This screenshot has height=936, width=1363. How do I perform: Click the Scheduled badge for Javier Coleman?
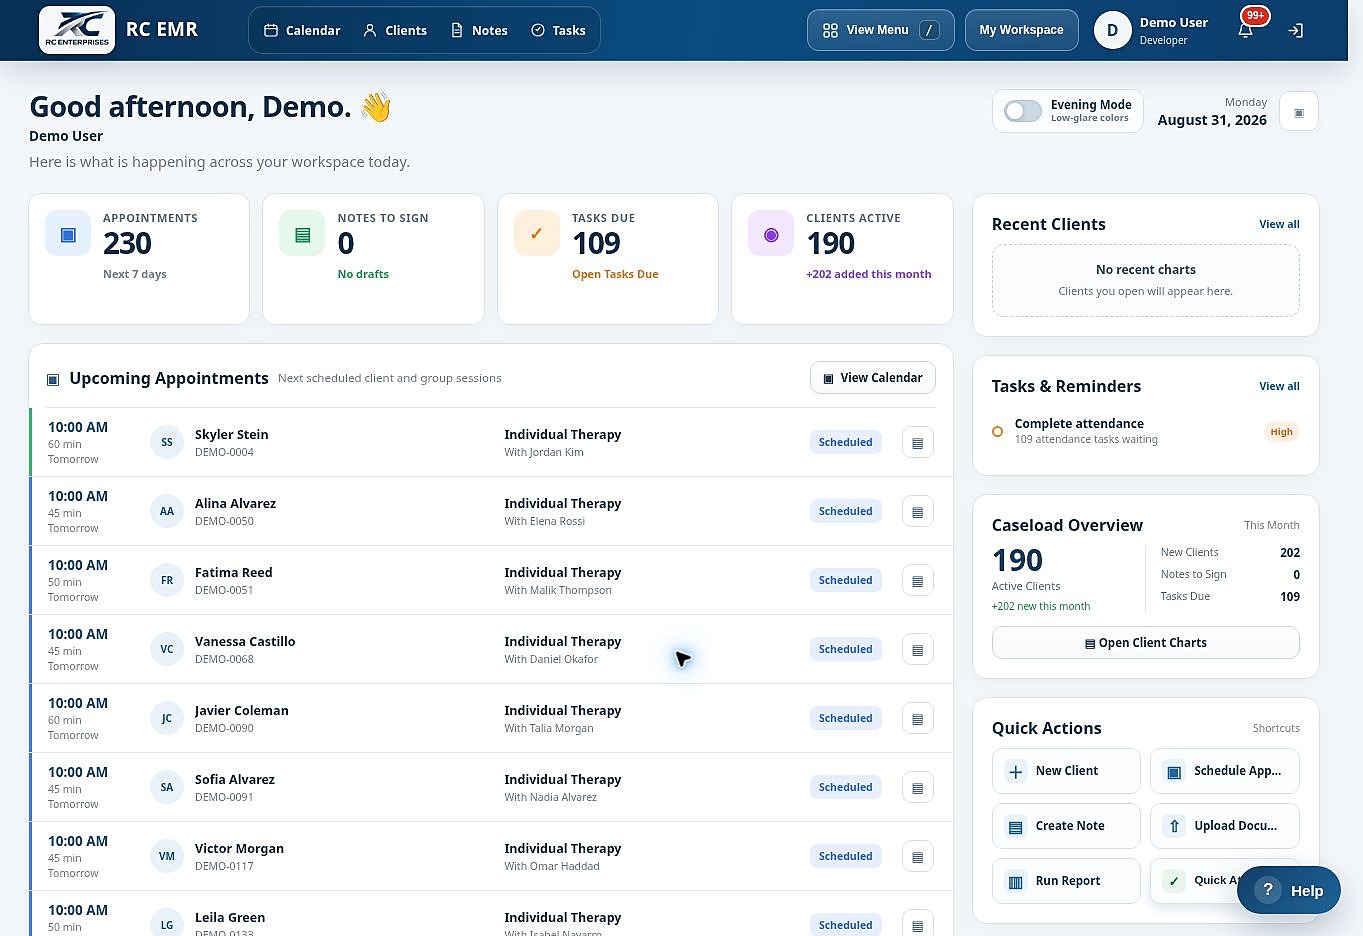pyautogui.click(x=846, y=718)
